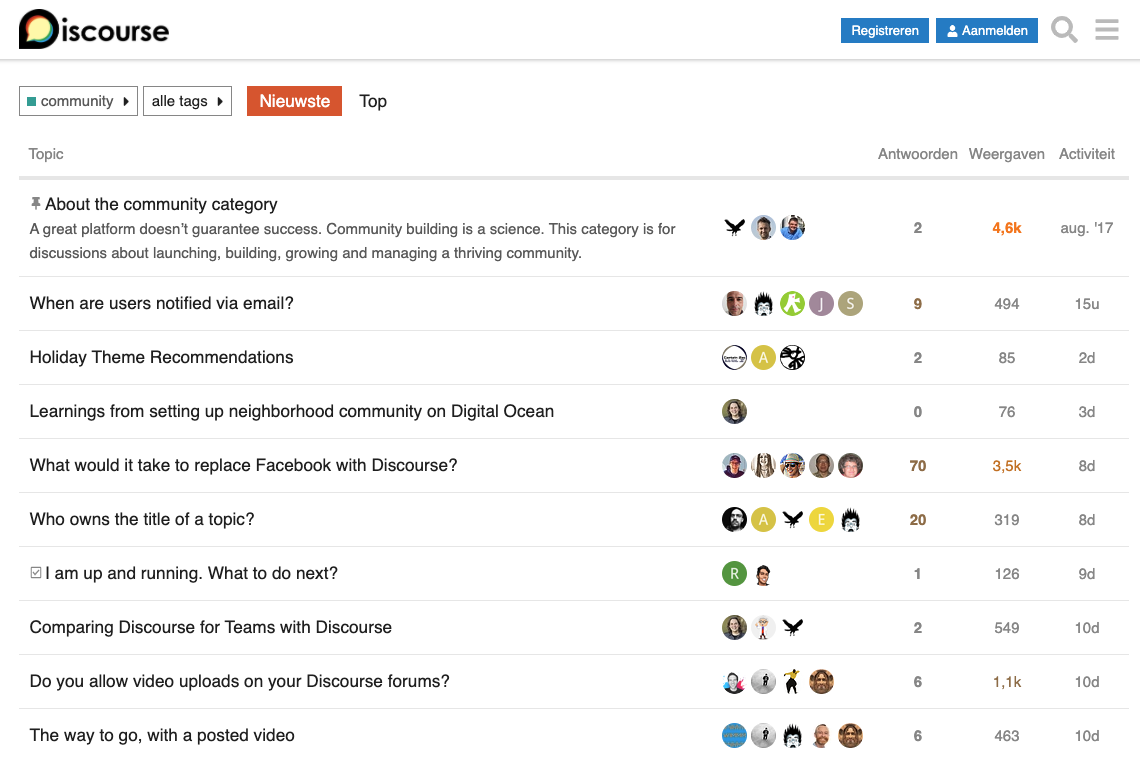Image resolution: width=1140 pixels, height=761 pixels.
Task: Click the yellow A avatar in Holiday Theme row
Action: click(x=763, y=358)
